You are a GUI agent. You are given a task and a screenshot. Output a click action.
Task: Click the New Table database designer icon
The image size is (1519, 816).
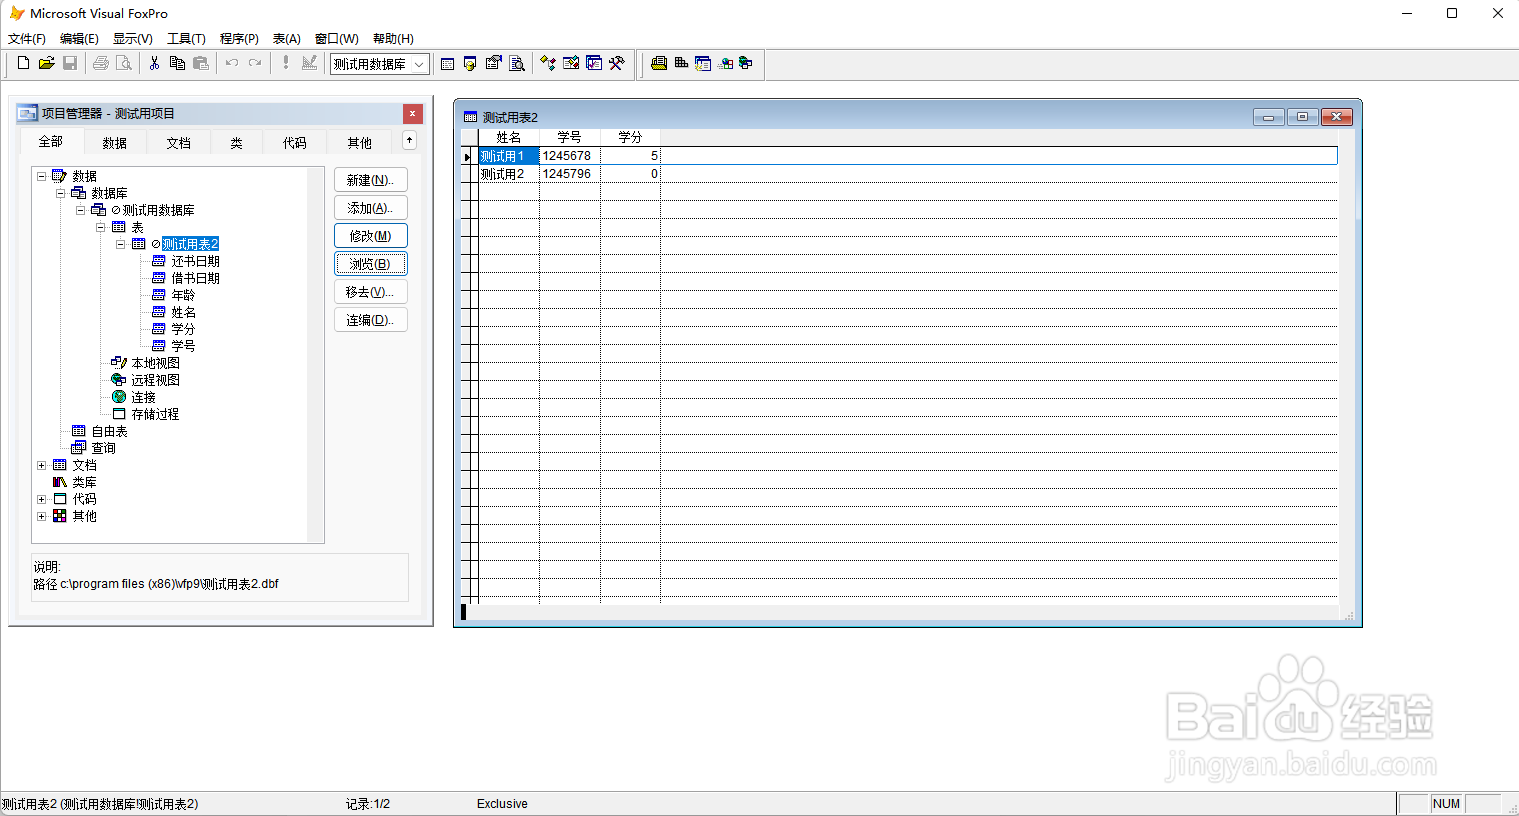click(x=659, y=63)
